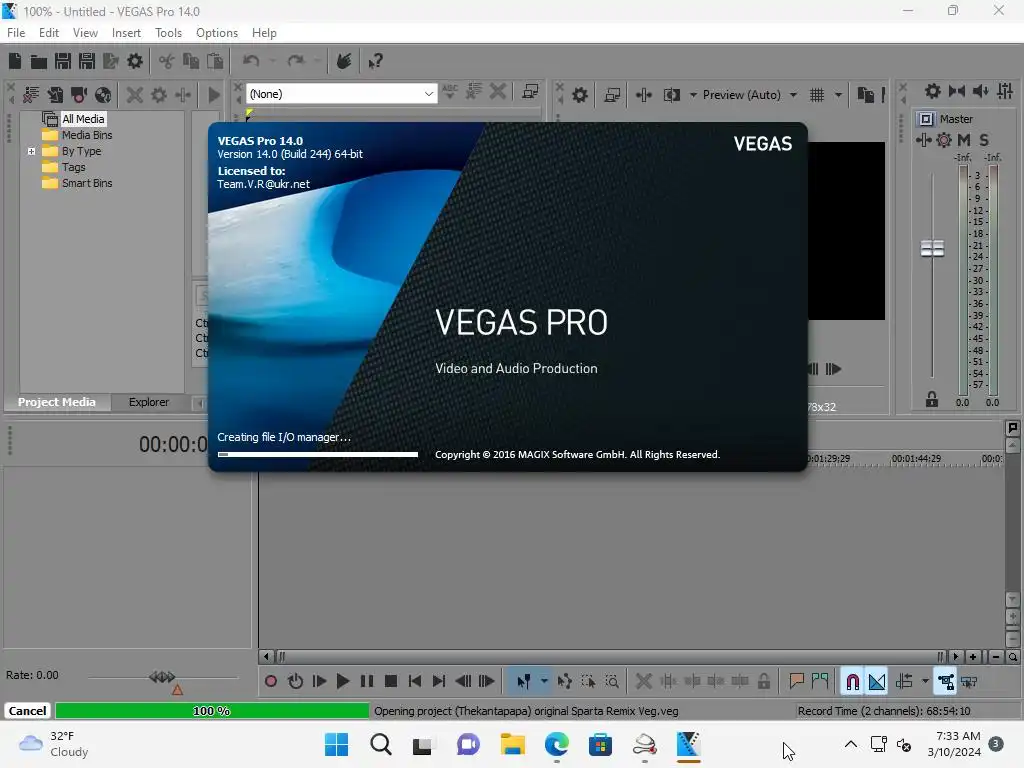This screenshot has width=1024, height=768.
Task: Toggle Enable Snapping magnet icon
Action: coord(852,682)
